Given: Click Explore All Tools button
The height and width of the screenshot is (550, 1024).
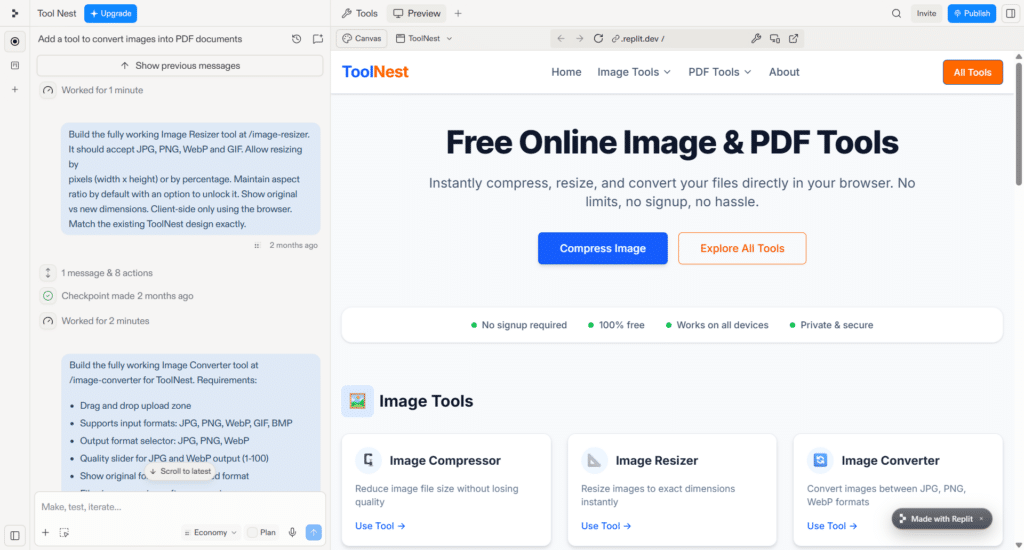Looking at the screenshot, I should tap(742, 248).
